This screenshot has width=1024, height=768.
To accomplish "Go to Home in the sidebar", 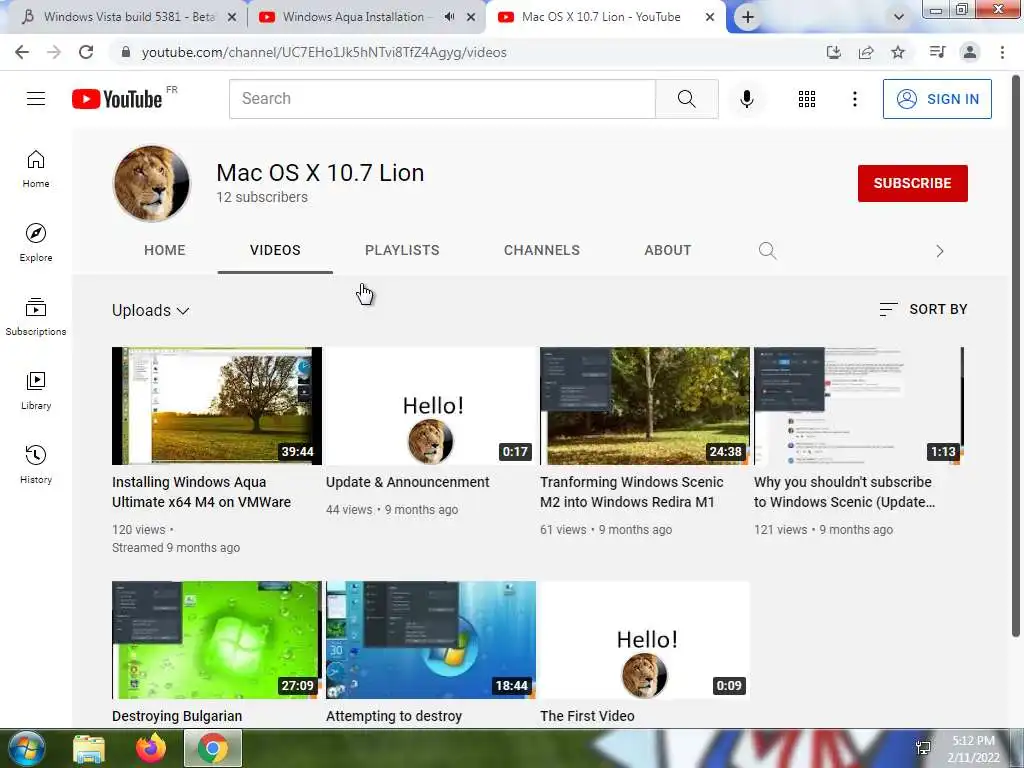I will pyautogui.click(x=36, y=169).
